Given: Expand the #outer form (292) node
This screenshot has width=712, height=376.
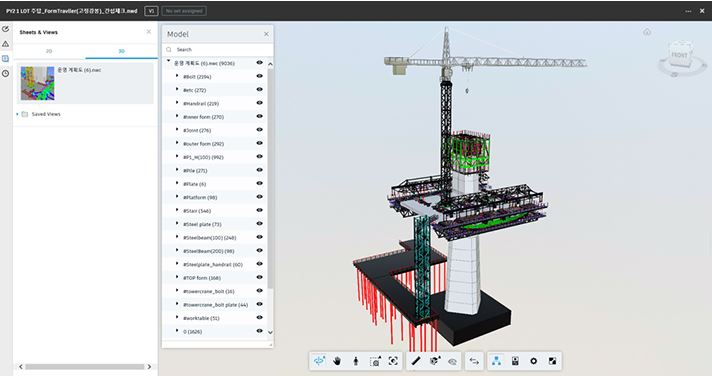Looking at the screenshot, I should click(177, 143).
